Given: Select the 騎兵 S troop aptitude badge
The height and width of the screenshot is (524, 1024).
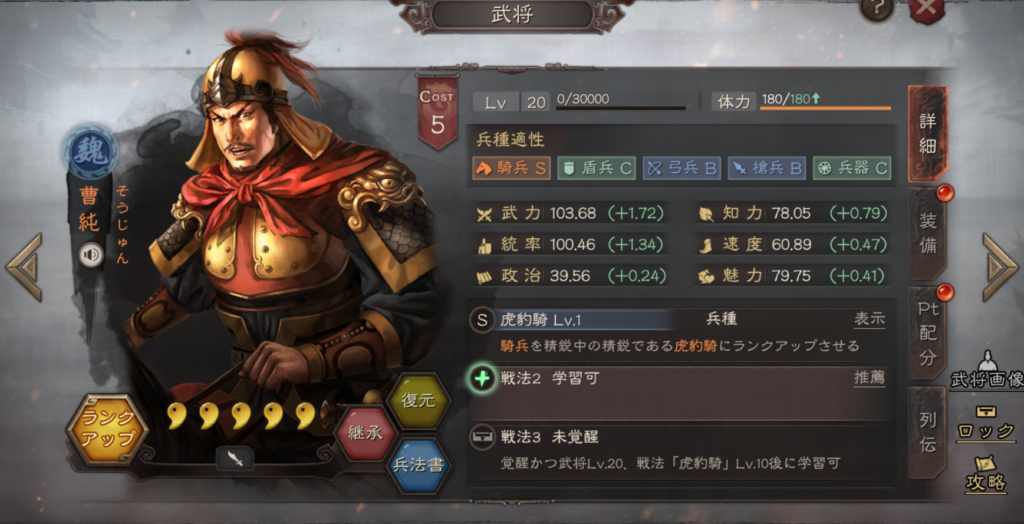Looking at the screenshot, I should (512, 168).
